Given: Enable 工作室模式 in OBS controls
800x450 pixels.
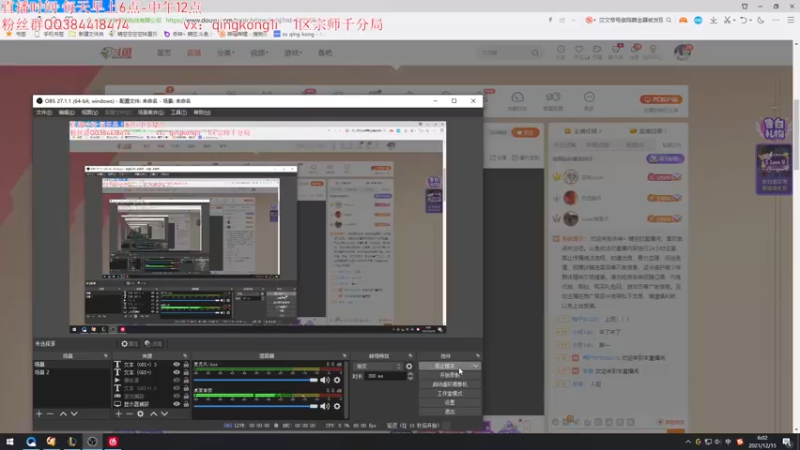Looking at the screenshot, I should point(449,393).
